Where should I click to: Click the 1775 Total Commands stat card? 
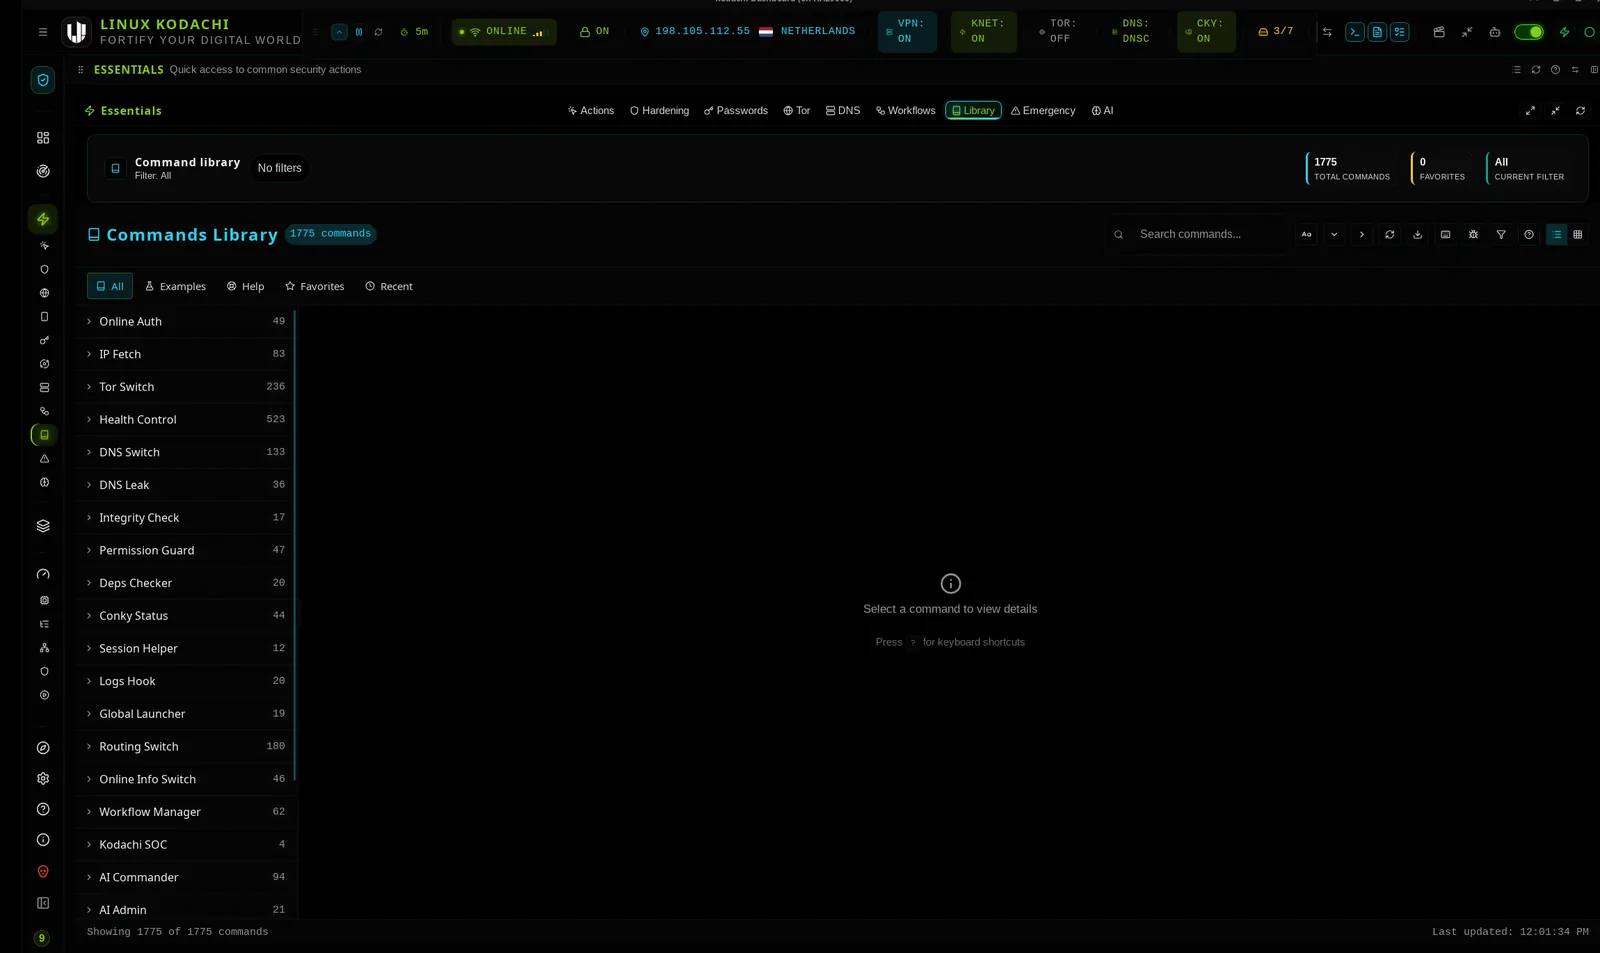pyautogui.click(x=1351, y=168)
